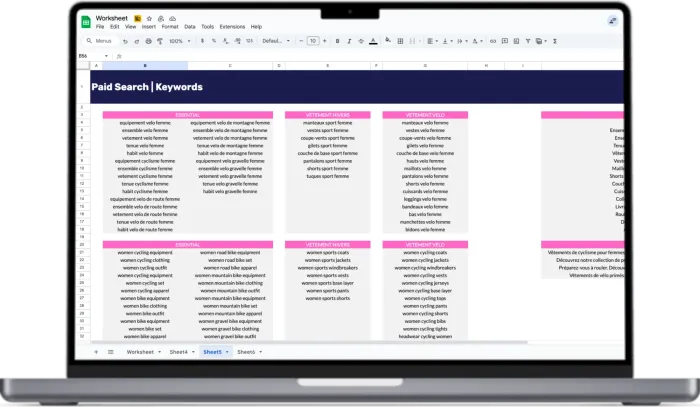Select cell 'women gravel bike clothing'
700x407 pixels.
coord(230,329)
